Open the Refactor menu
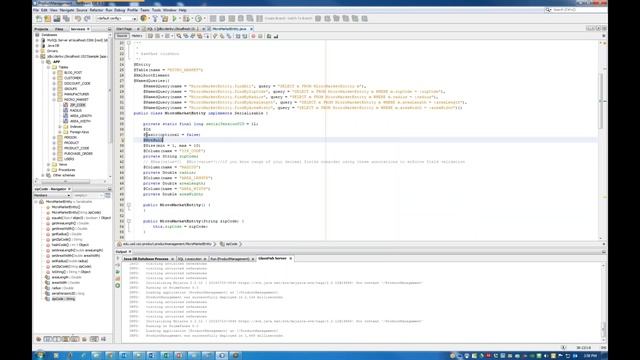 tap(96, 10)
